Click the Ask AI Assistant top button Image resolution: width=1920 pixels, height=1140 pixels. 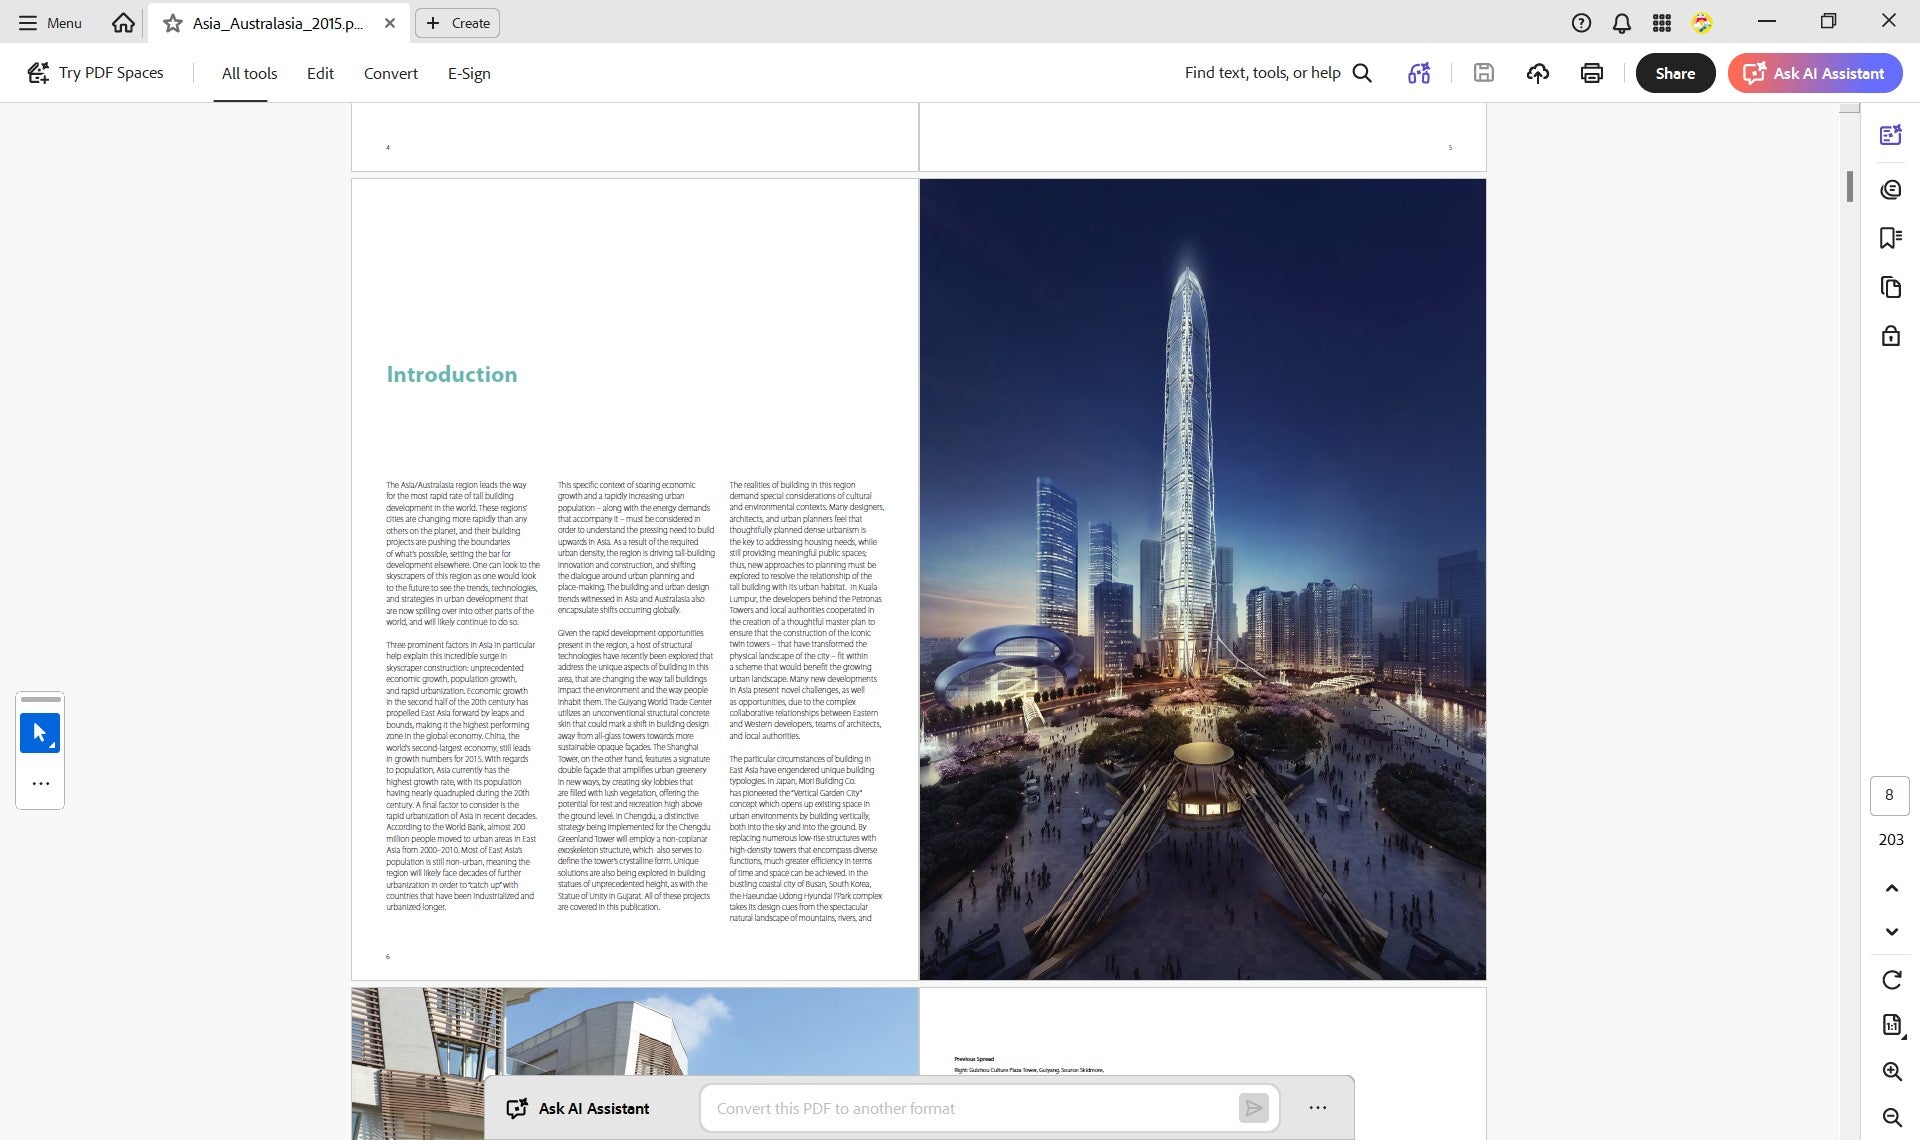[1814, 73]
